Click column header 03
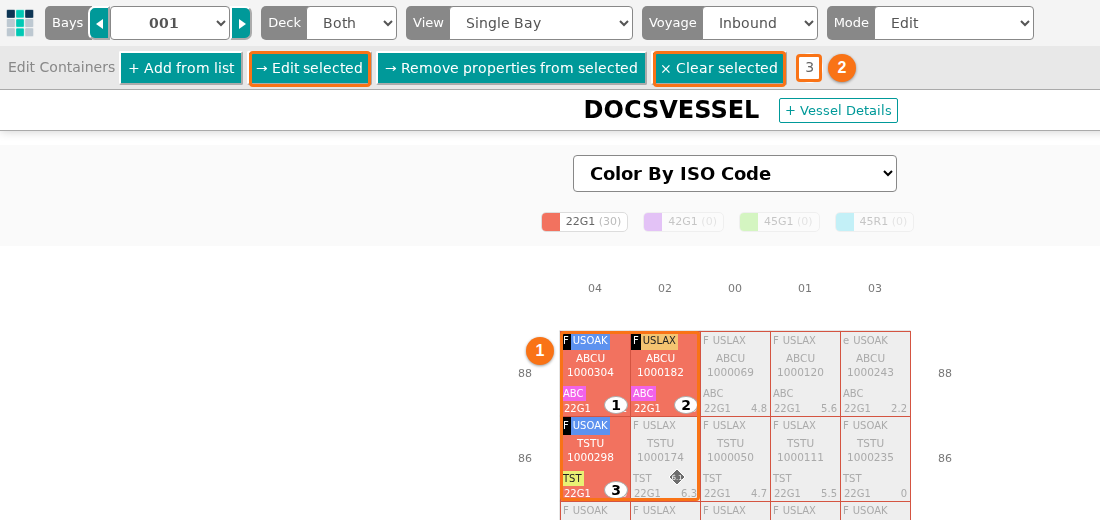This screenshot has height=520, width=1100. (875, 288)
